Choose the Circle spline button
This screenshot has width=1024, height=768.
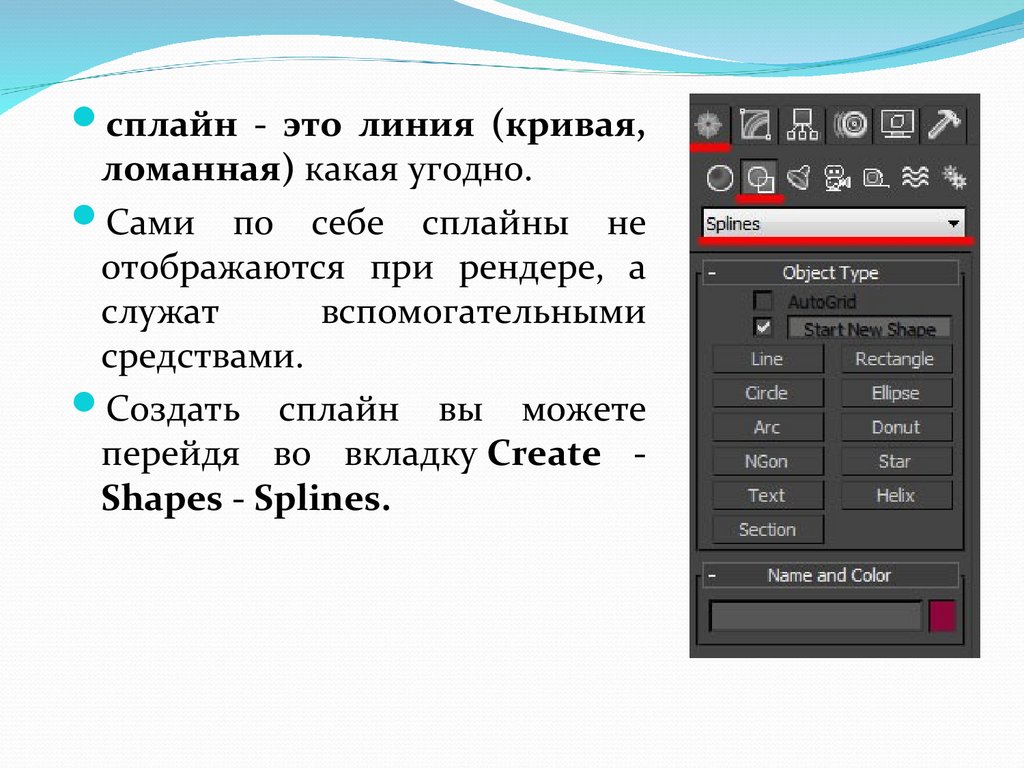[767, 393]
